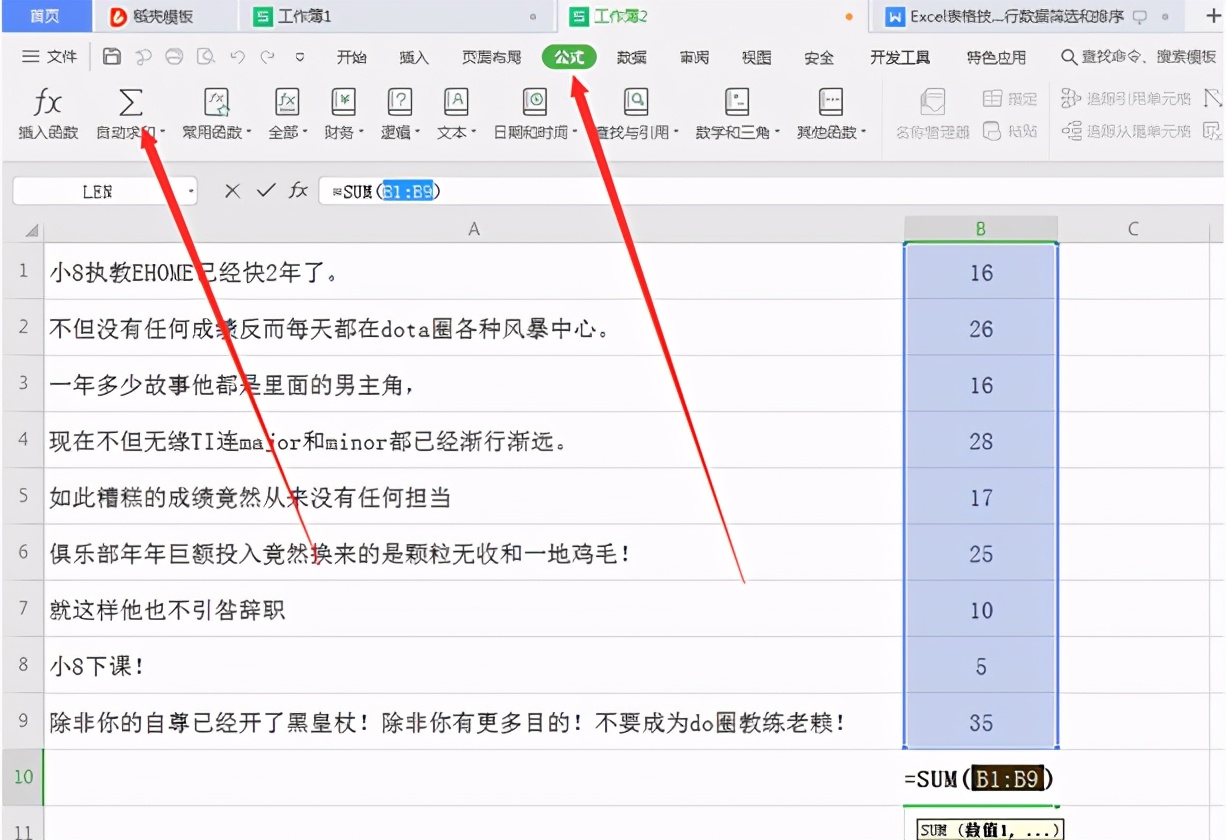
Task: Switch to the 插入 ribbon tab
Action: coord(414,57)
